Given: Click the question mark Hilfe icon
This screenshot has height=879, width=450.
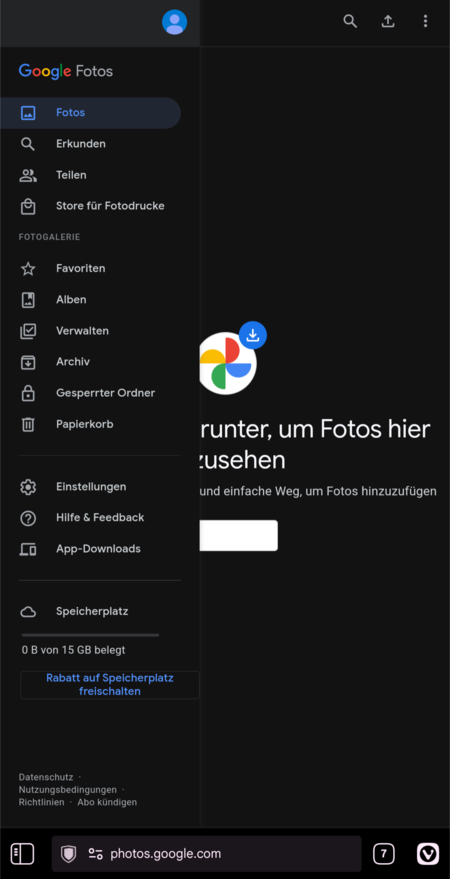Looking at the screenshot, I should (28, 518).
